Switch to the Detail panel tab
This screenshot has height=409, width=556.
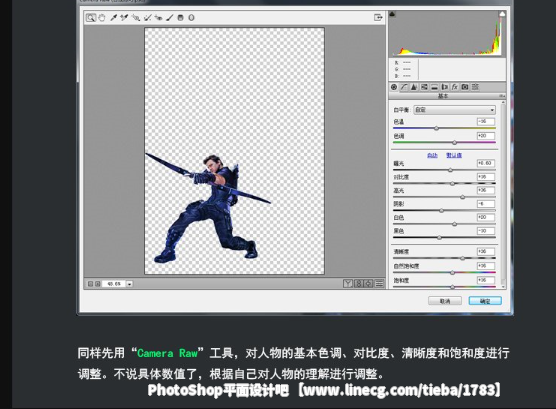pos(414,87)
